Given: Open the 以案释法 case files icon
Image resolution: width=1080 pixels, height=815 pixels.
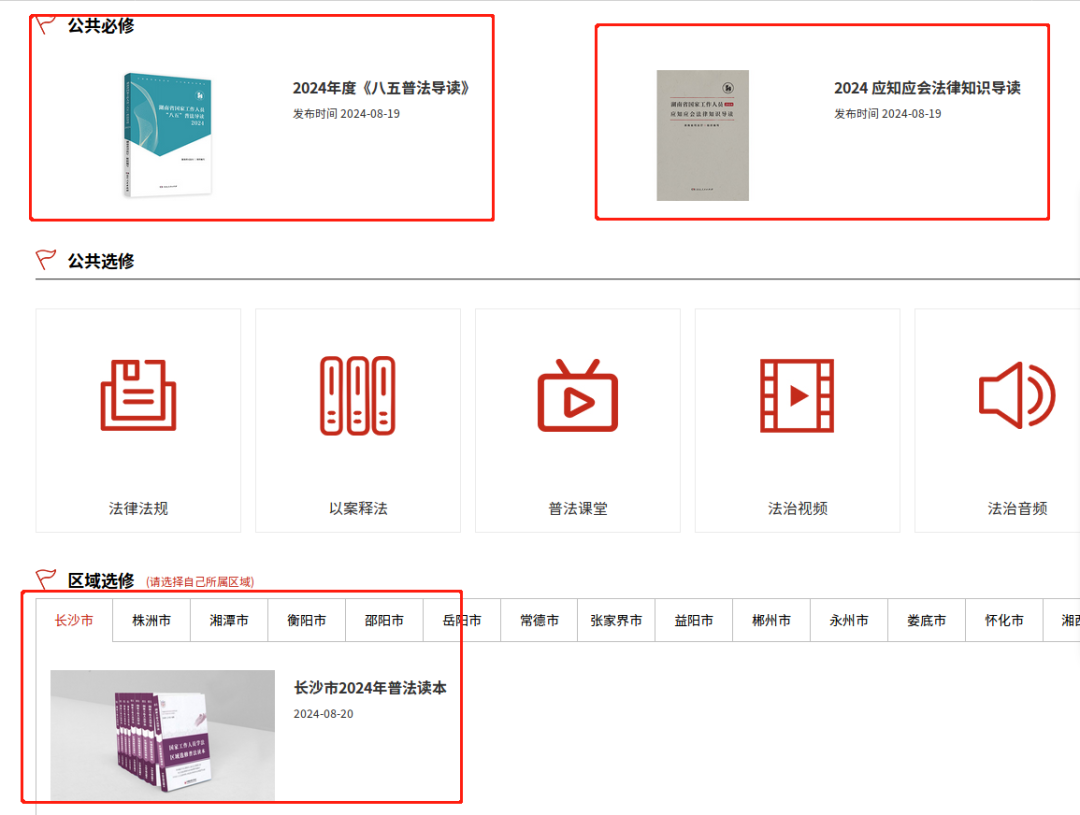Looking at the screenshot, I should [357, 395].
